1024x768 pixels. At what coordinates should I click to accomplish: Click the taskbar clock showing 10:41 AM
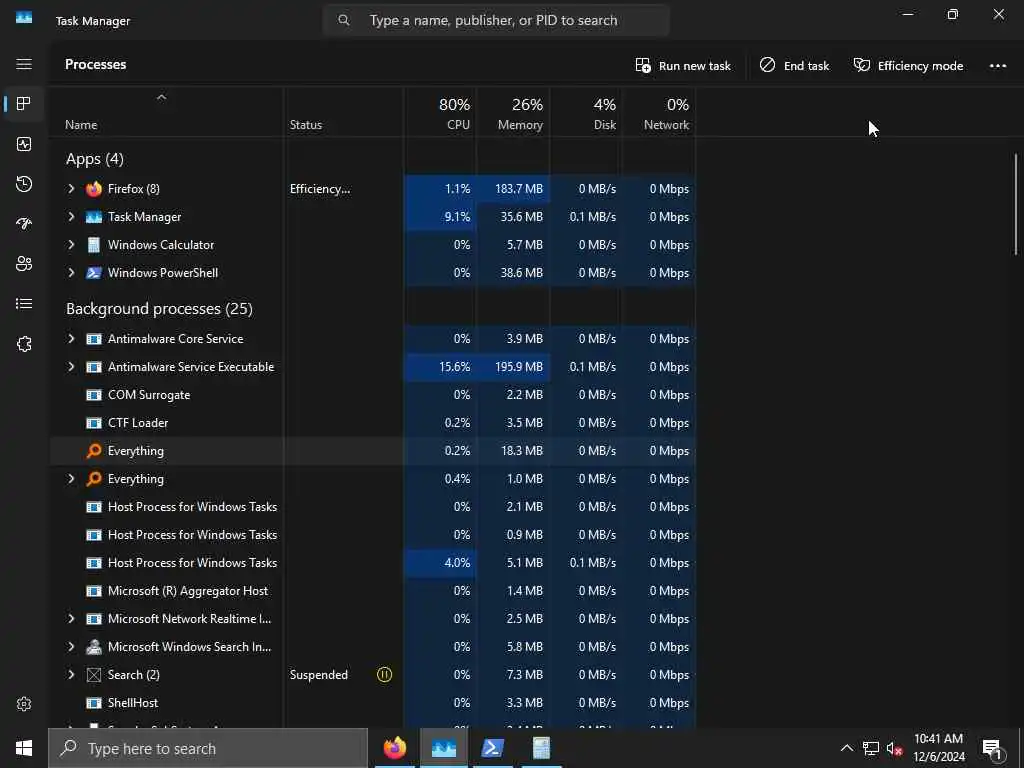click(x=938, y=748)
